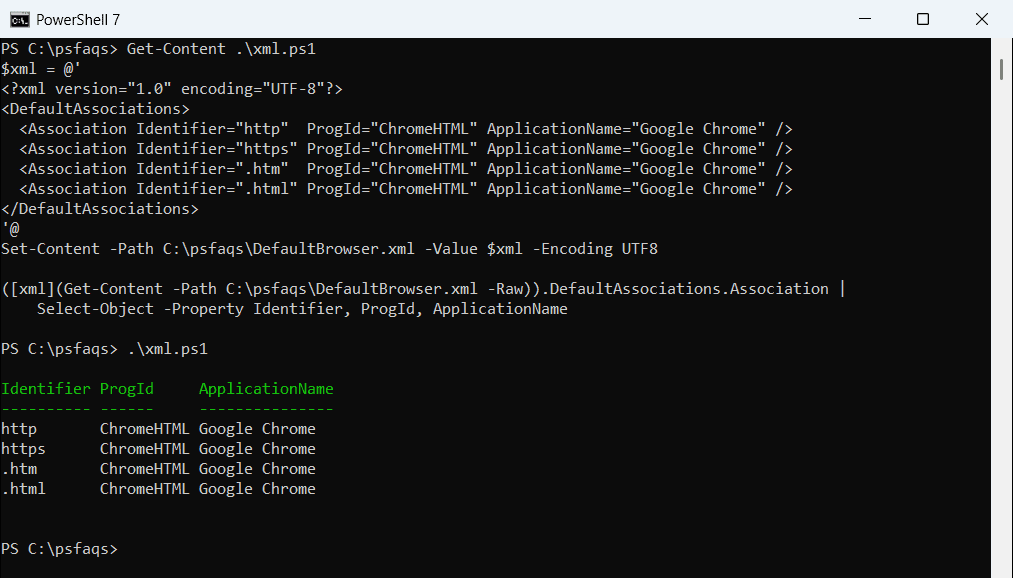Click the closing '</DefaultAssociations>' tag

(100, 209)
